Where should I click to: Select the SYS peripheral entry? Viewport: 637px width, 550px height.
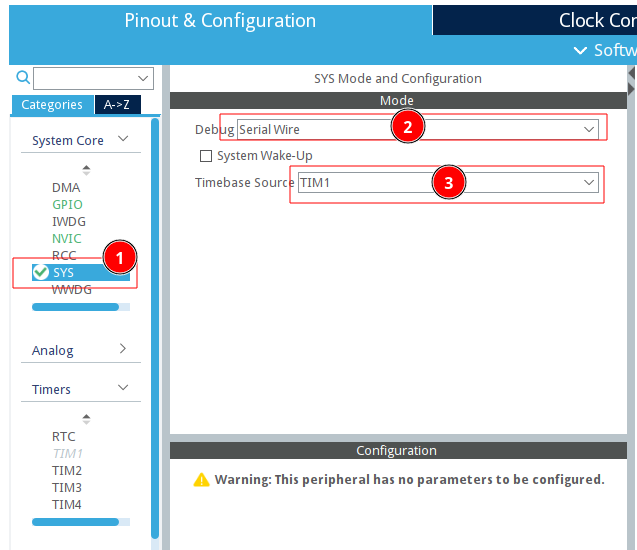pyautogui.click(x=81, y=273)
